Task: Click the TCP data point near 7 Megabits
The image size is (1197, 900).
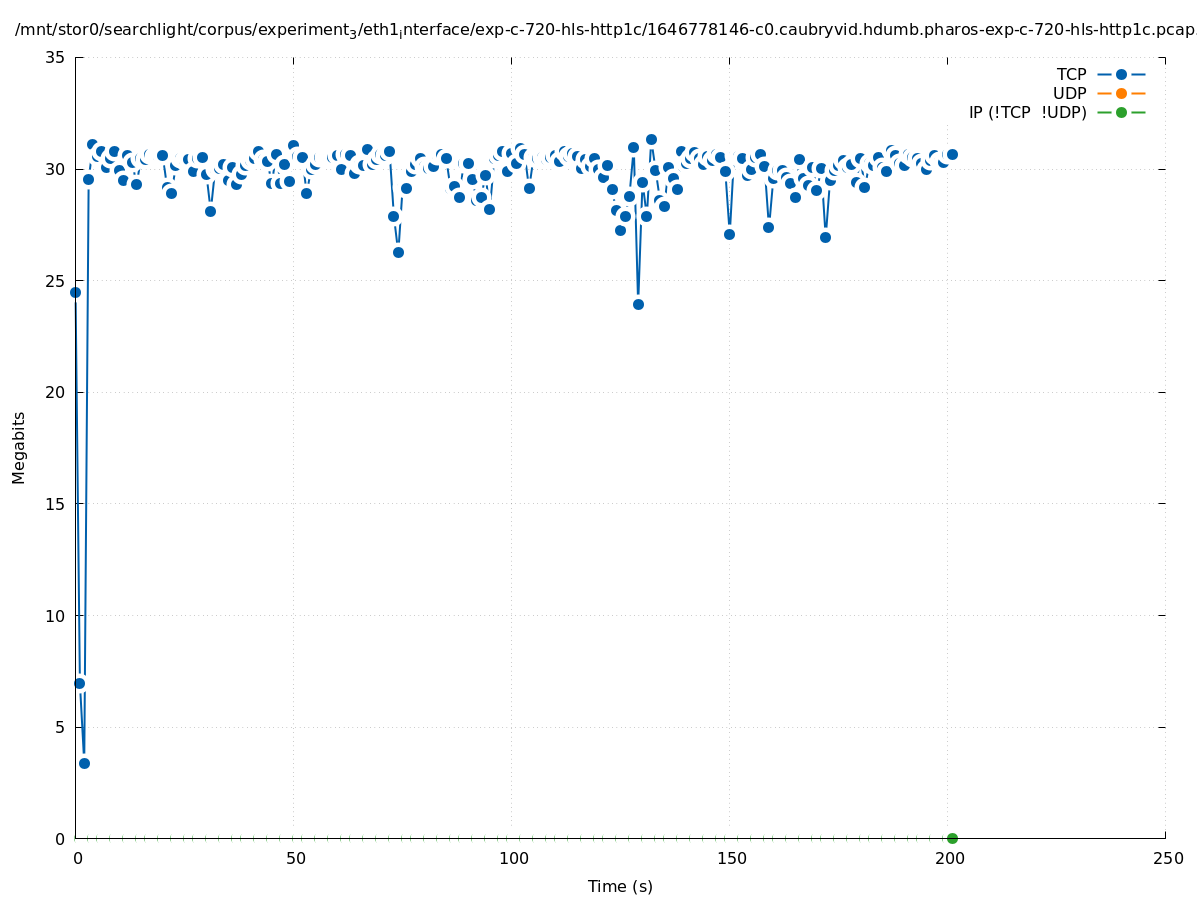Action: pos(79,683)
